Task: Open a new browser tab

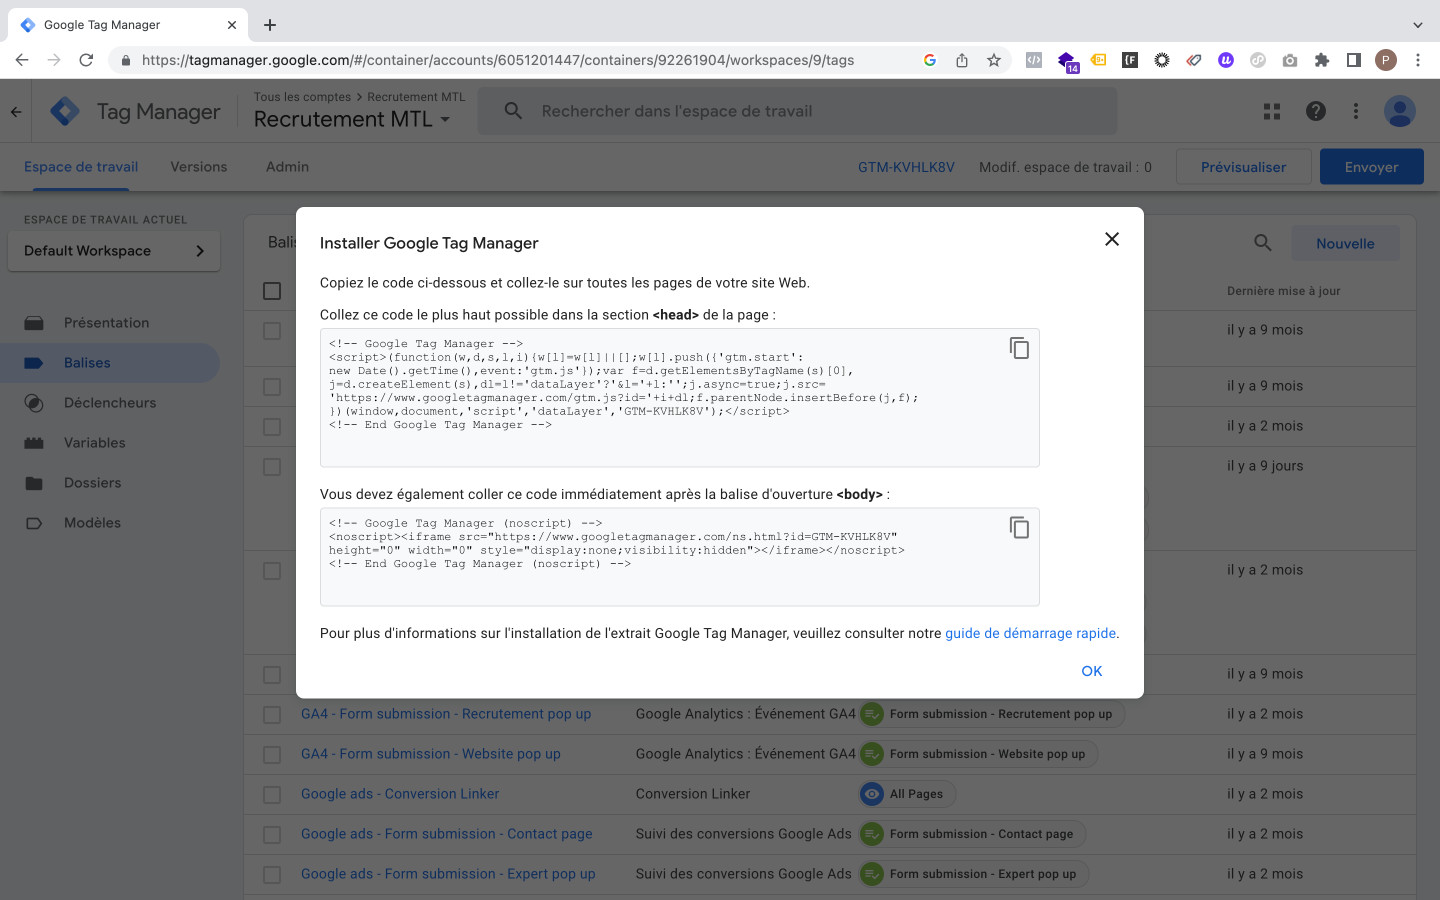Action: [270, 25]
